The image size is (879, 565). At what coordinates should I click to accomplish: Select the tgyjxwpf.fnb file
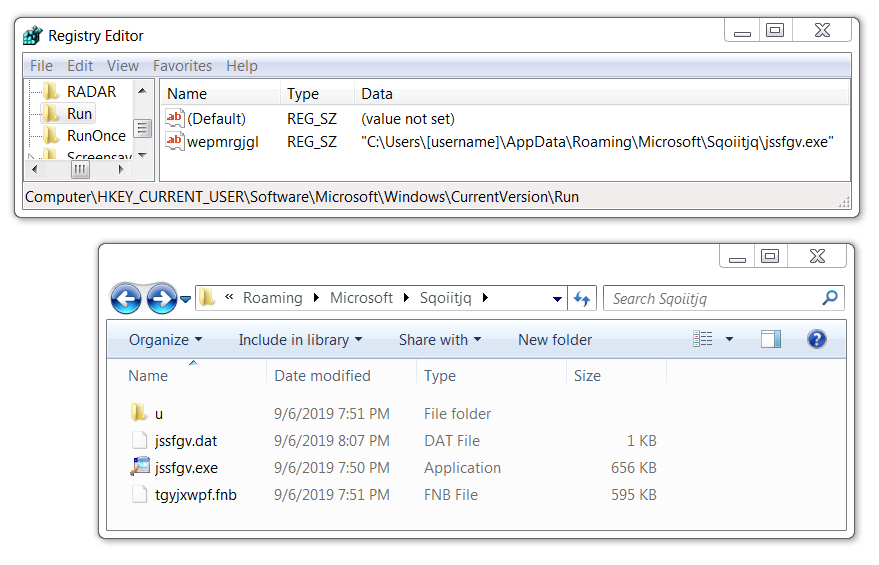196,495
